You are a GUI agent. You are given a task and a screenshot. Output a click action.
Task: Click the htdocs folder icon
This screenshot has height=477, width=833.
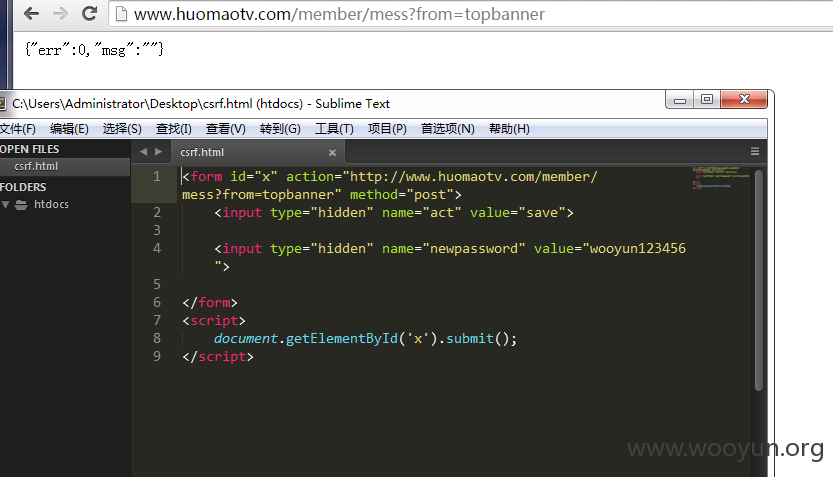pyautogui.click(x=21, y=205)
